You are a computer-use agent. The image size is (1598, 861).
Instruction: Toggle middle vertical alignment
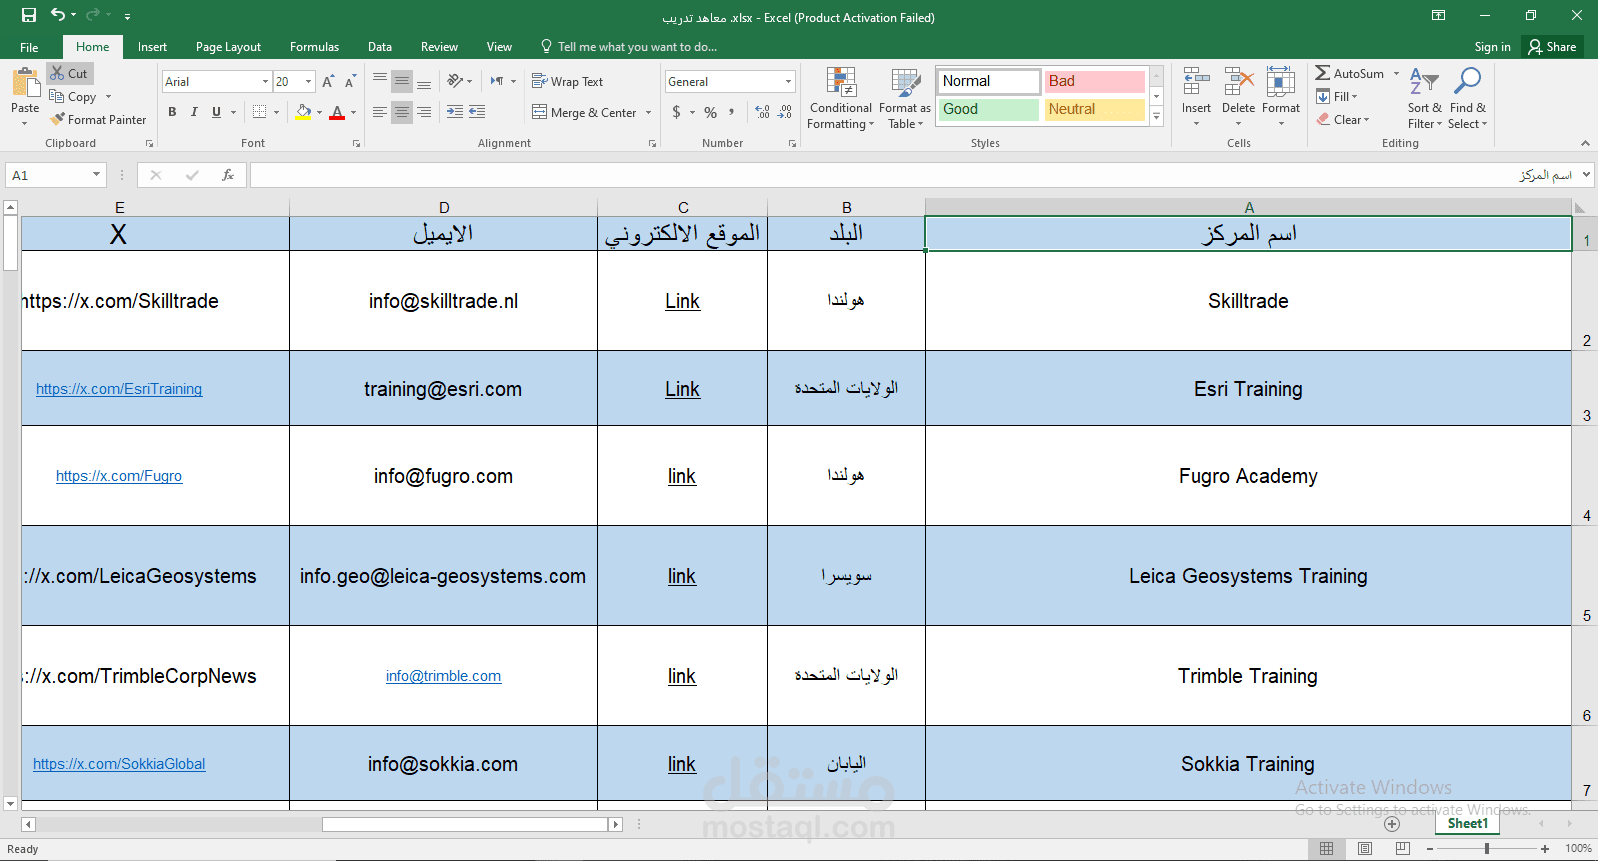[x=402, y=81]
